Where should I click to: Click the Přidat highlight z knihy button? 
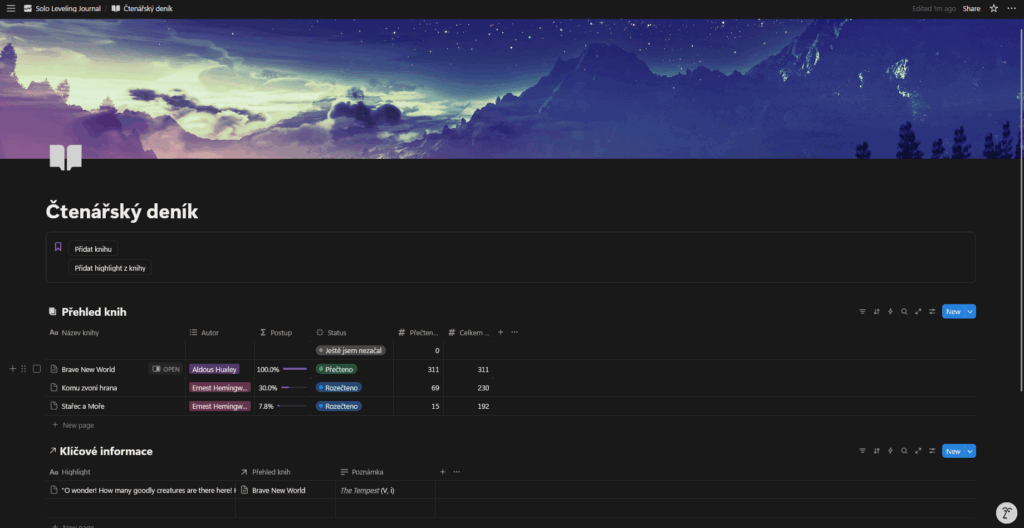click(110, 268)
